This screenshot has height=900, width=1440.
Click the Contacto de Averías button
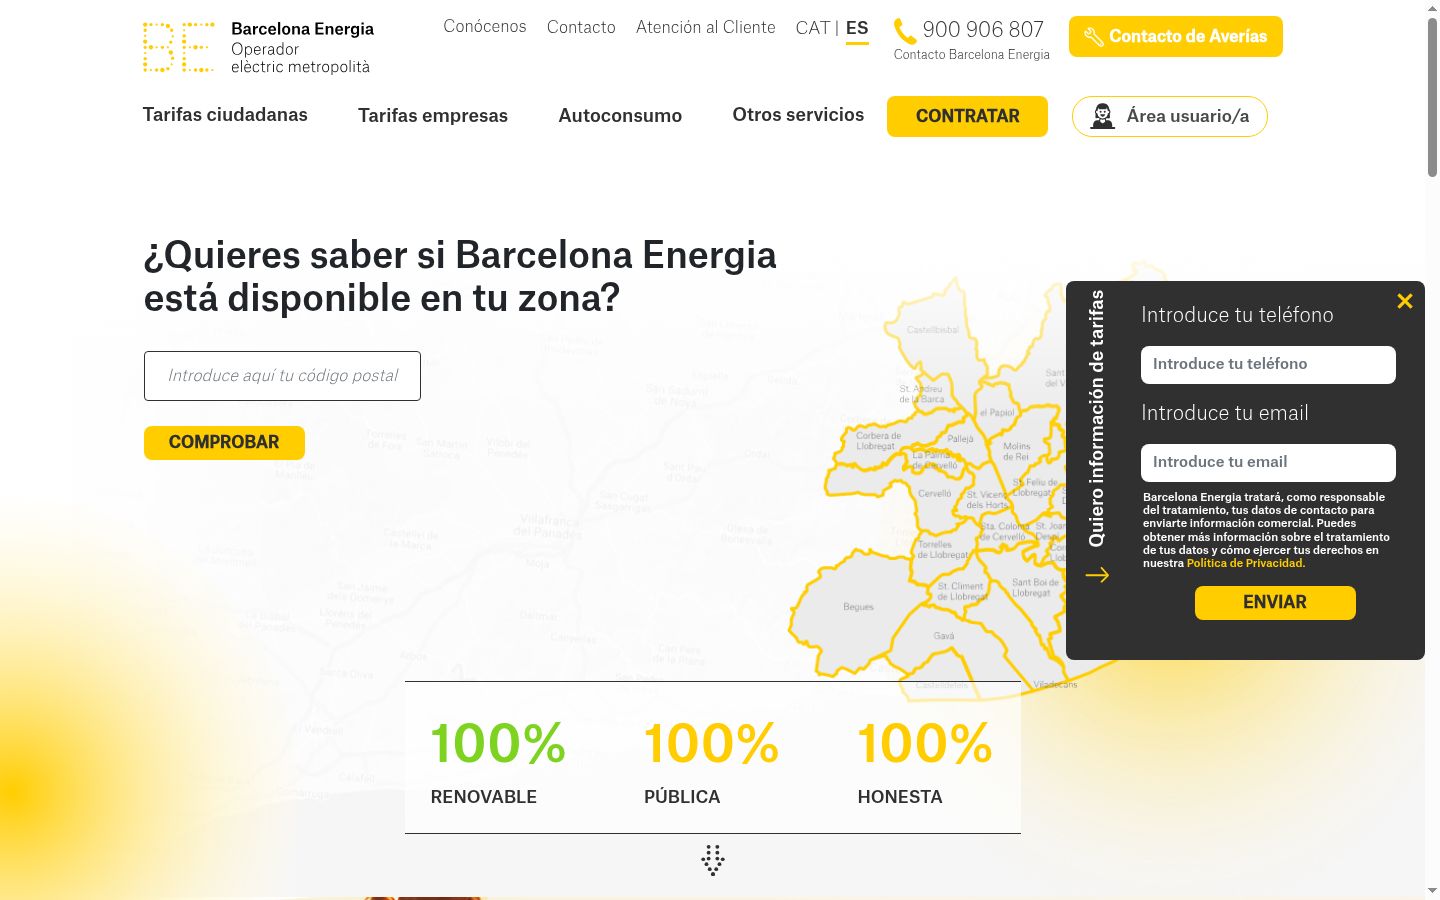(1176, 37)
